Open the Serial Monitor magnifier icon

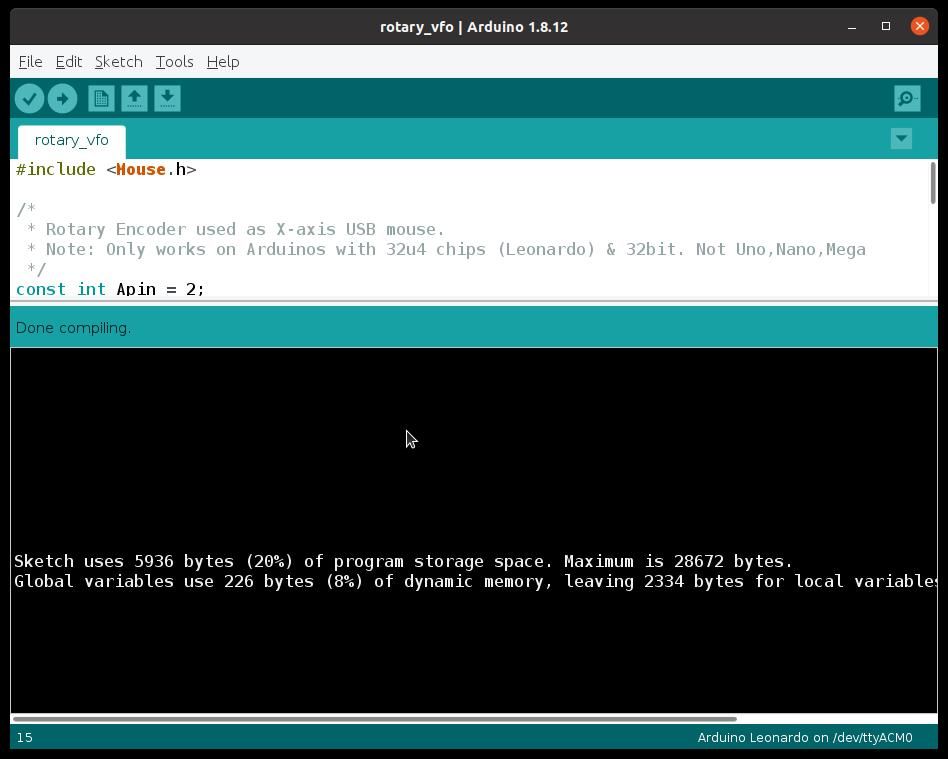pos(907,99)
